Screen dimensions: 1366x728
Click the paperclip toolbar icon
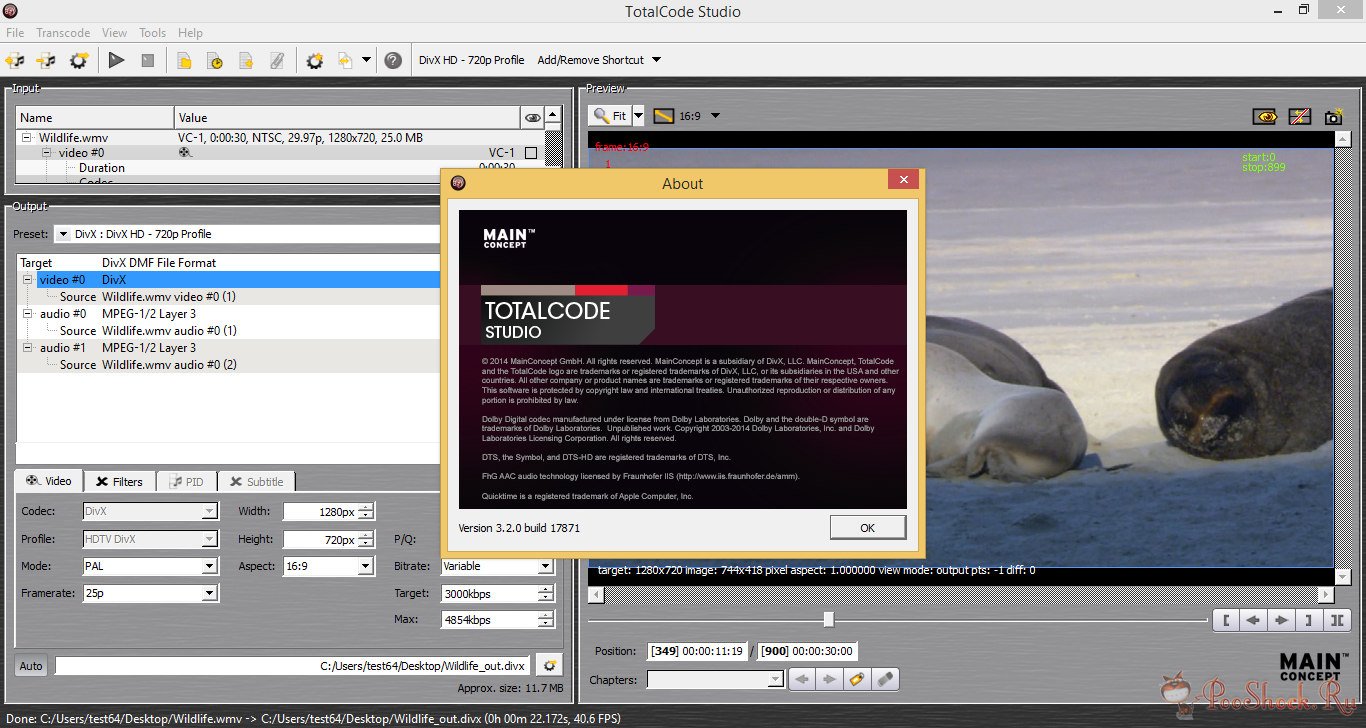pos(277,61)
